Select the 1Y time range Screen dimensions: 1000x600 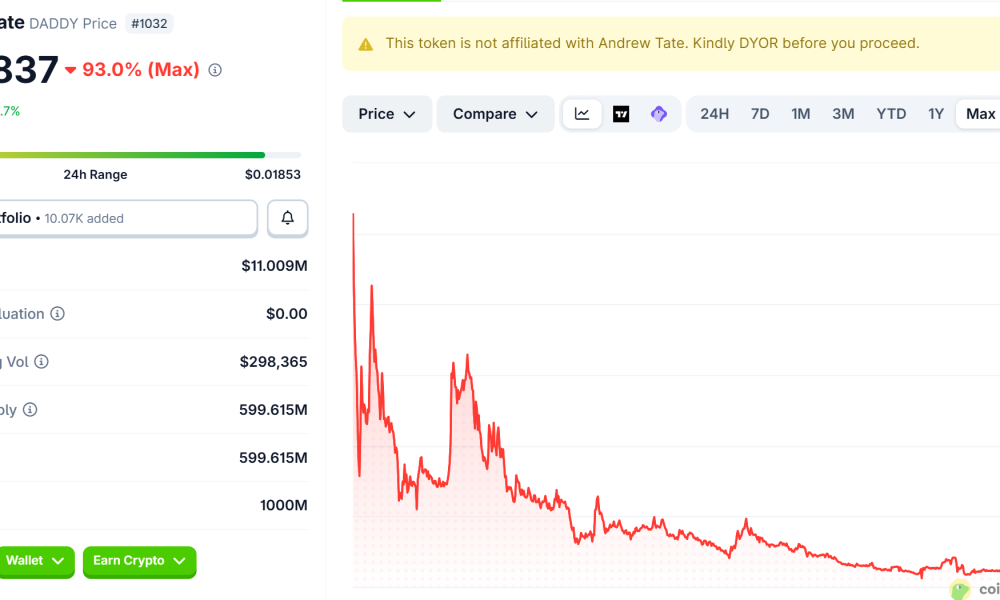click(936, 114)
